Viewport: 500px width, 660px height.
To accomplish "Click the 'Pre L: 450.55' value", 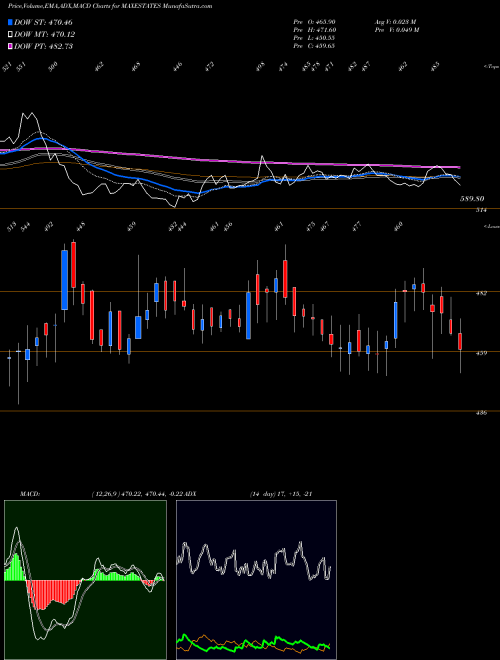I will [x=314, y=38].
